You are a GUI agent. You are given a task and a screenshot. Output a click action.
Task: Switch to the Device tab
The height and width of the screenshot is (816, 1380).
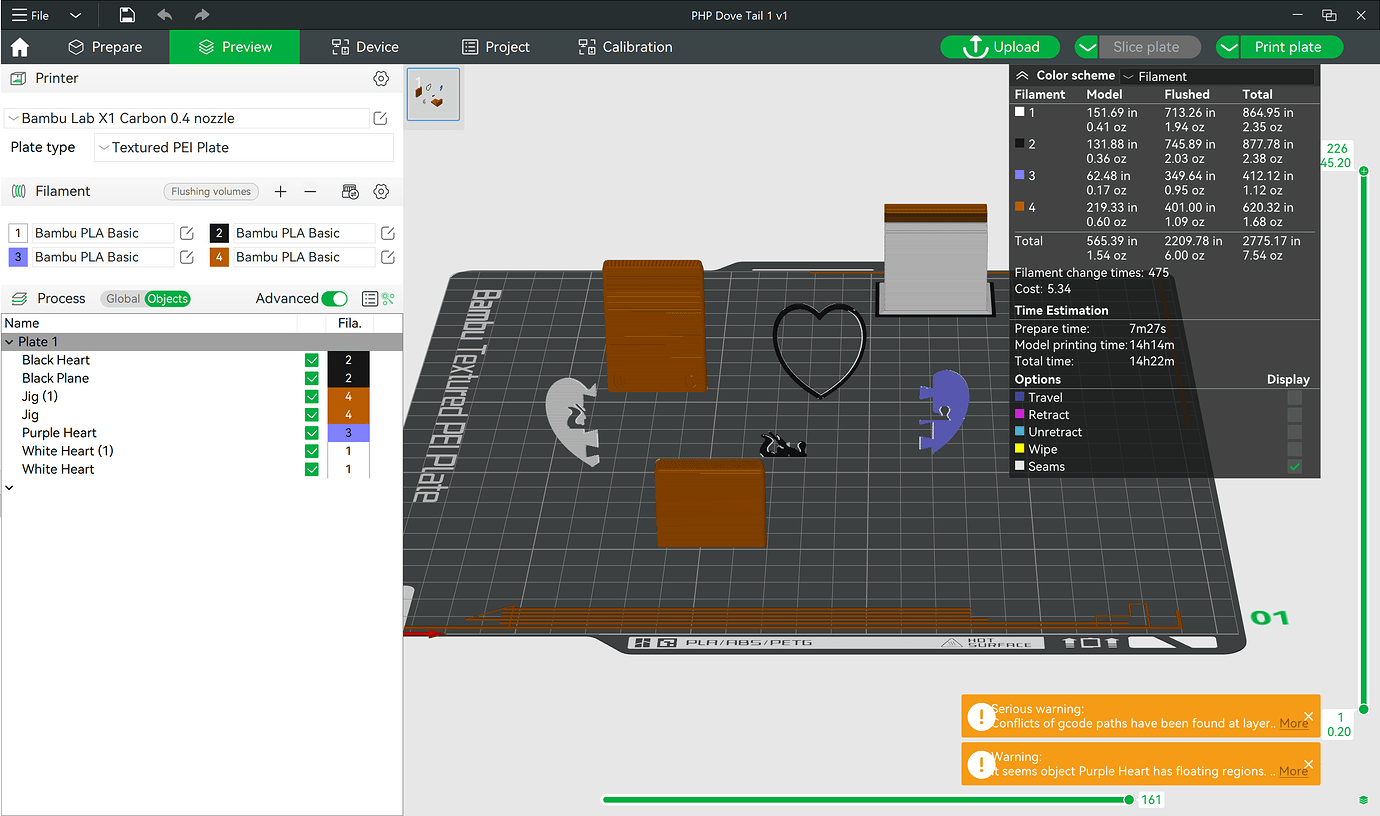pos(365,47)
